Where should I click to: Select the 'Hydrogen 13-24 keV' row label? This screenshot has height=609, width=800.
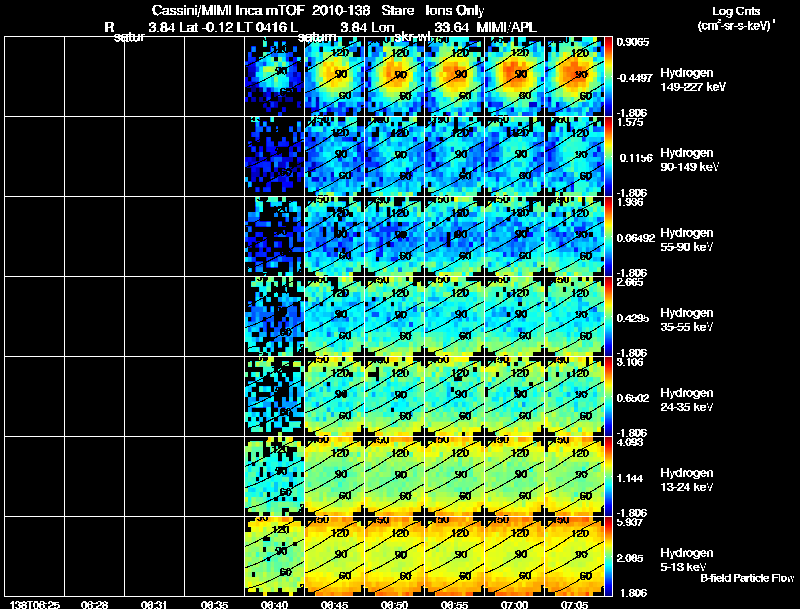(687, 480)
